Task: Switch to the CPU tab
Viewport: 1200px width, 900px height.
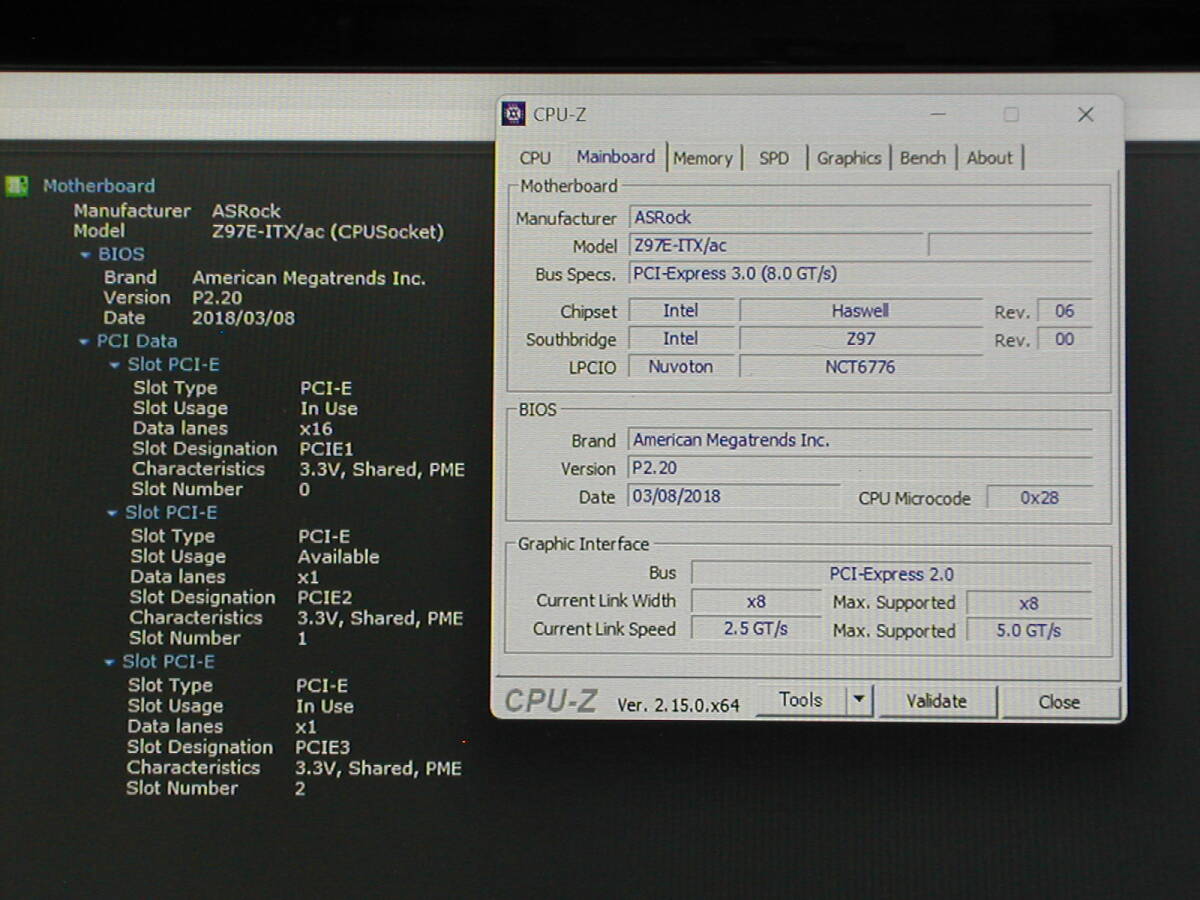Action: tap(535, 158)
